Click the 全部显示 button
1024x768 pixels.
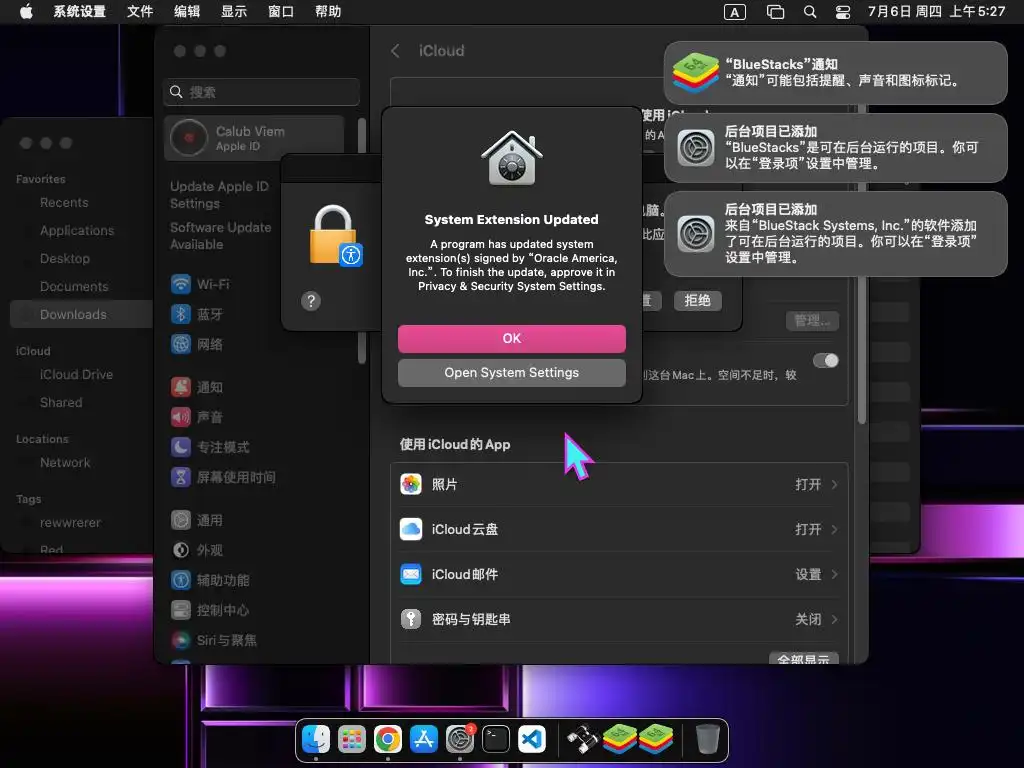[803, 658]
